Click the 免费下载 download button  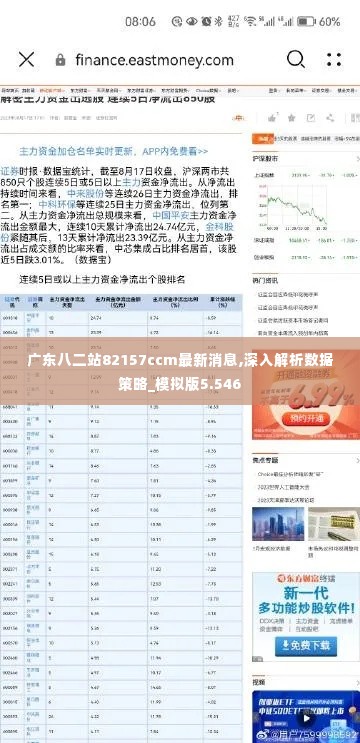[x=306, y=646]
